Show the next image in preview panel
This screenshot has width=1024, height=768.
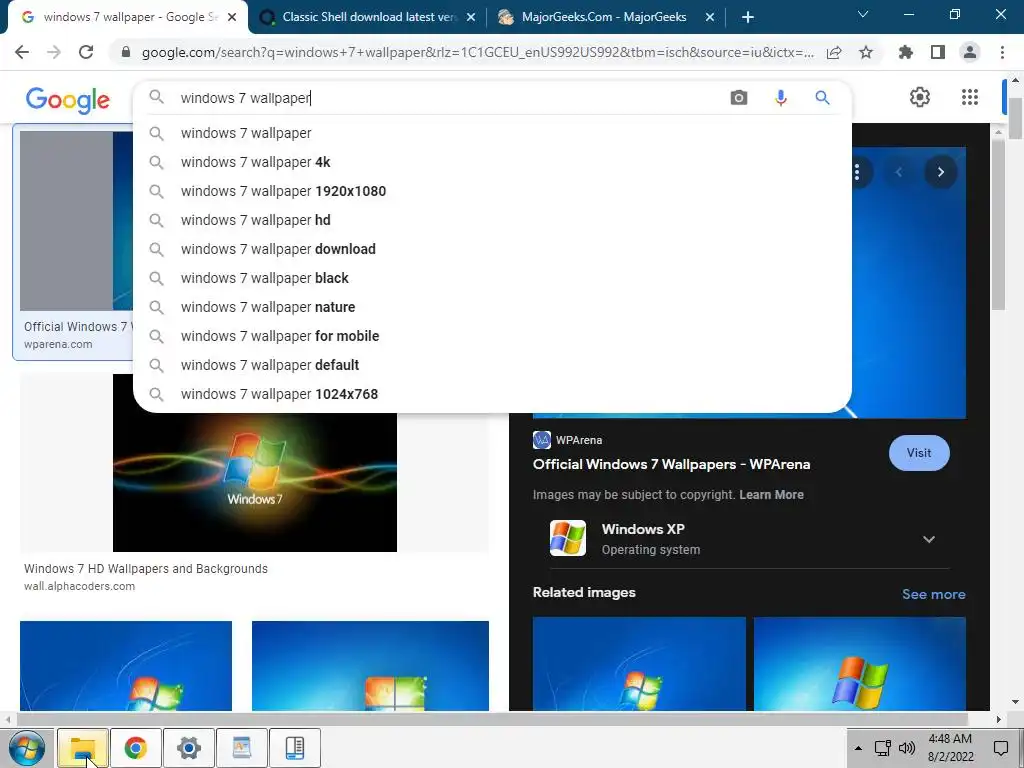coord(940,172)
